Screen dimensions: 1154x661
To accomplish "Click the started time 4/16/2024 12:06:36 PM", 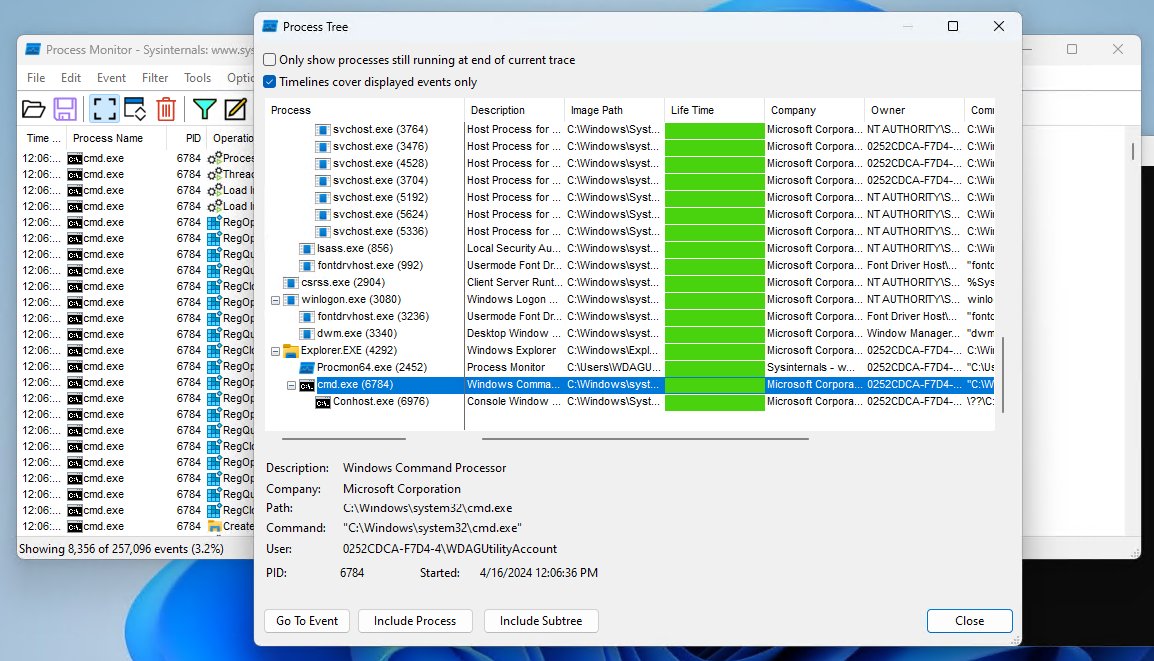I will pos(539,573).
